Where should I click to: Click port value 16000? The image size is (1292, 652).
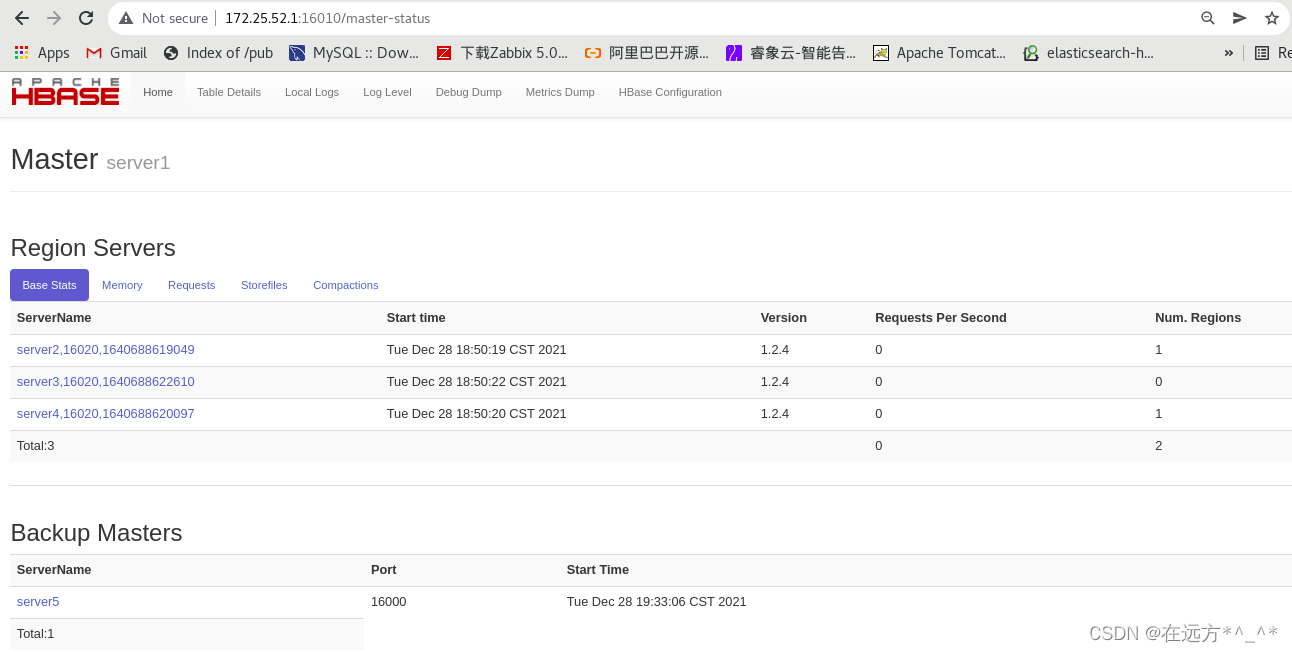tap(389, 602)
